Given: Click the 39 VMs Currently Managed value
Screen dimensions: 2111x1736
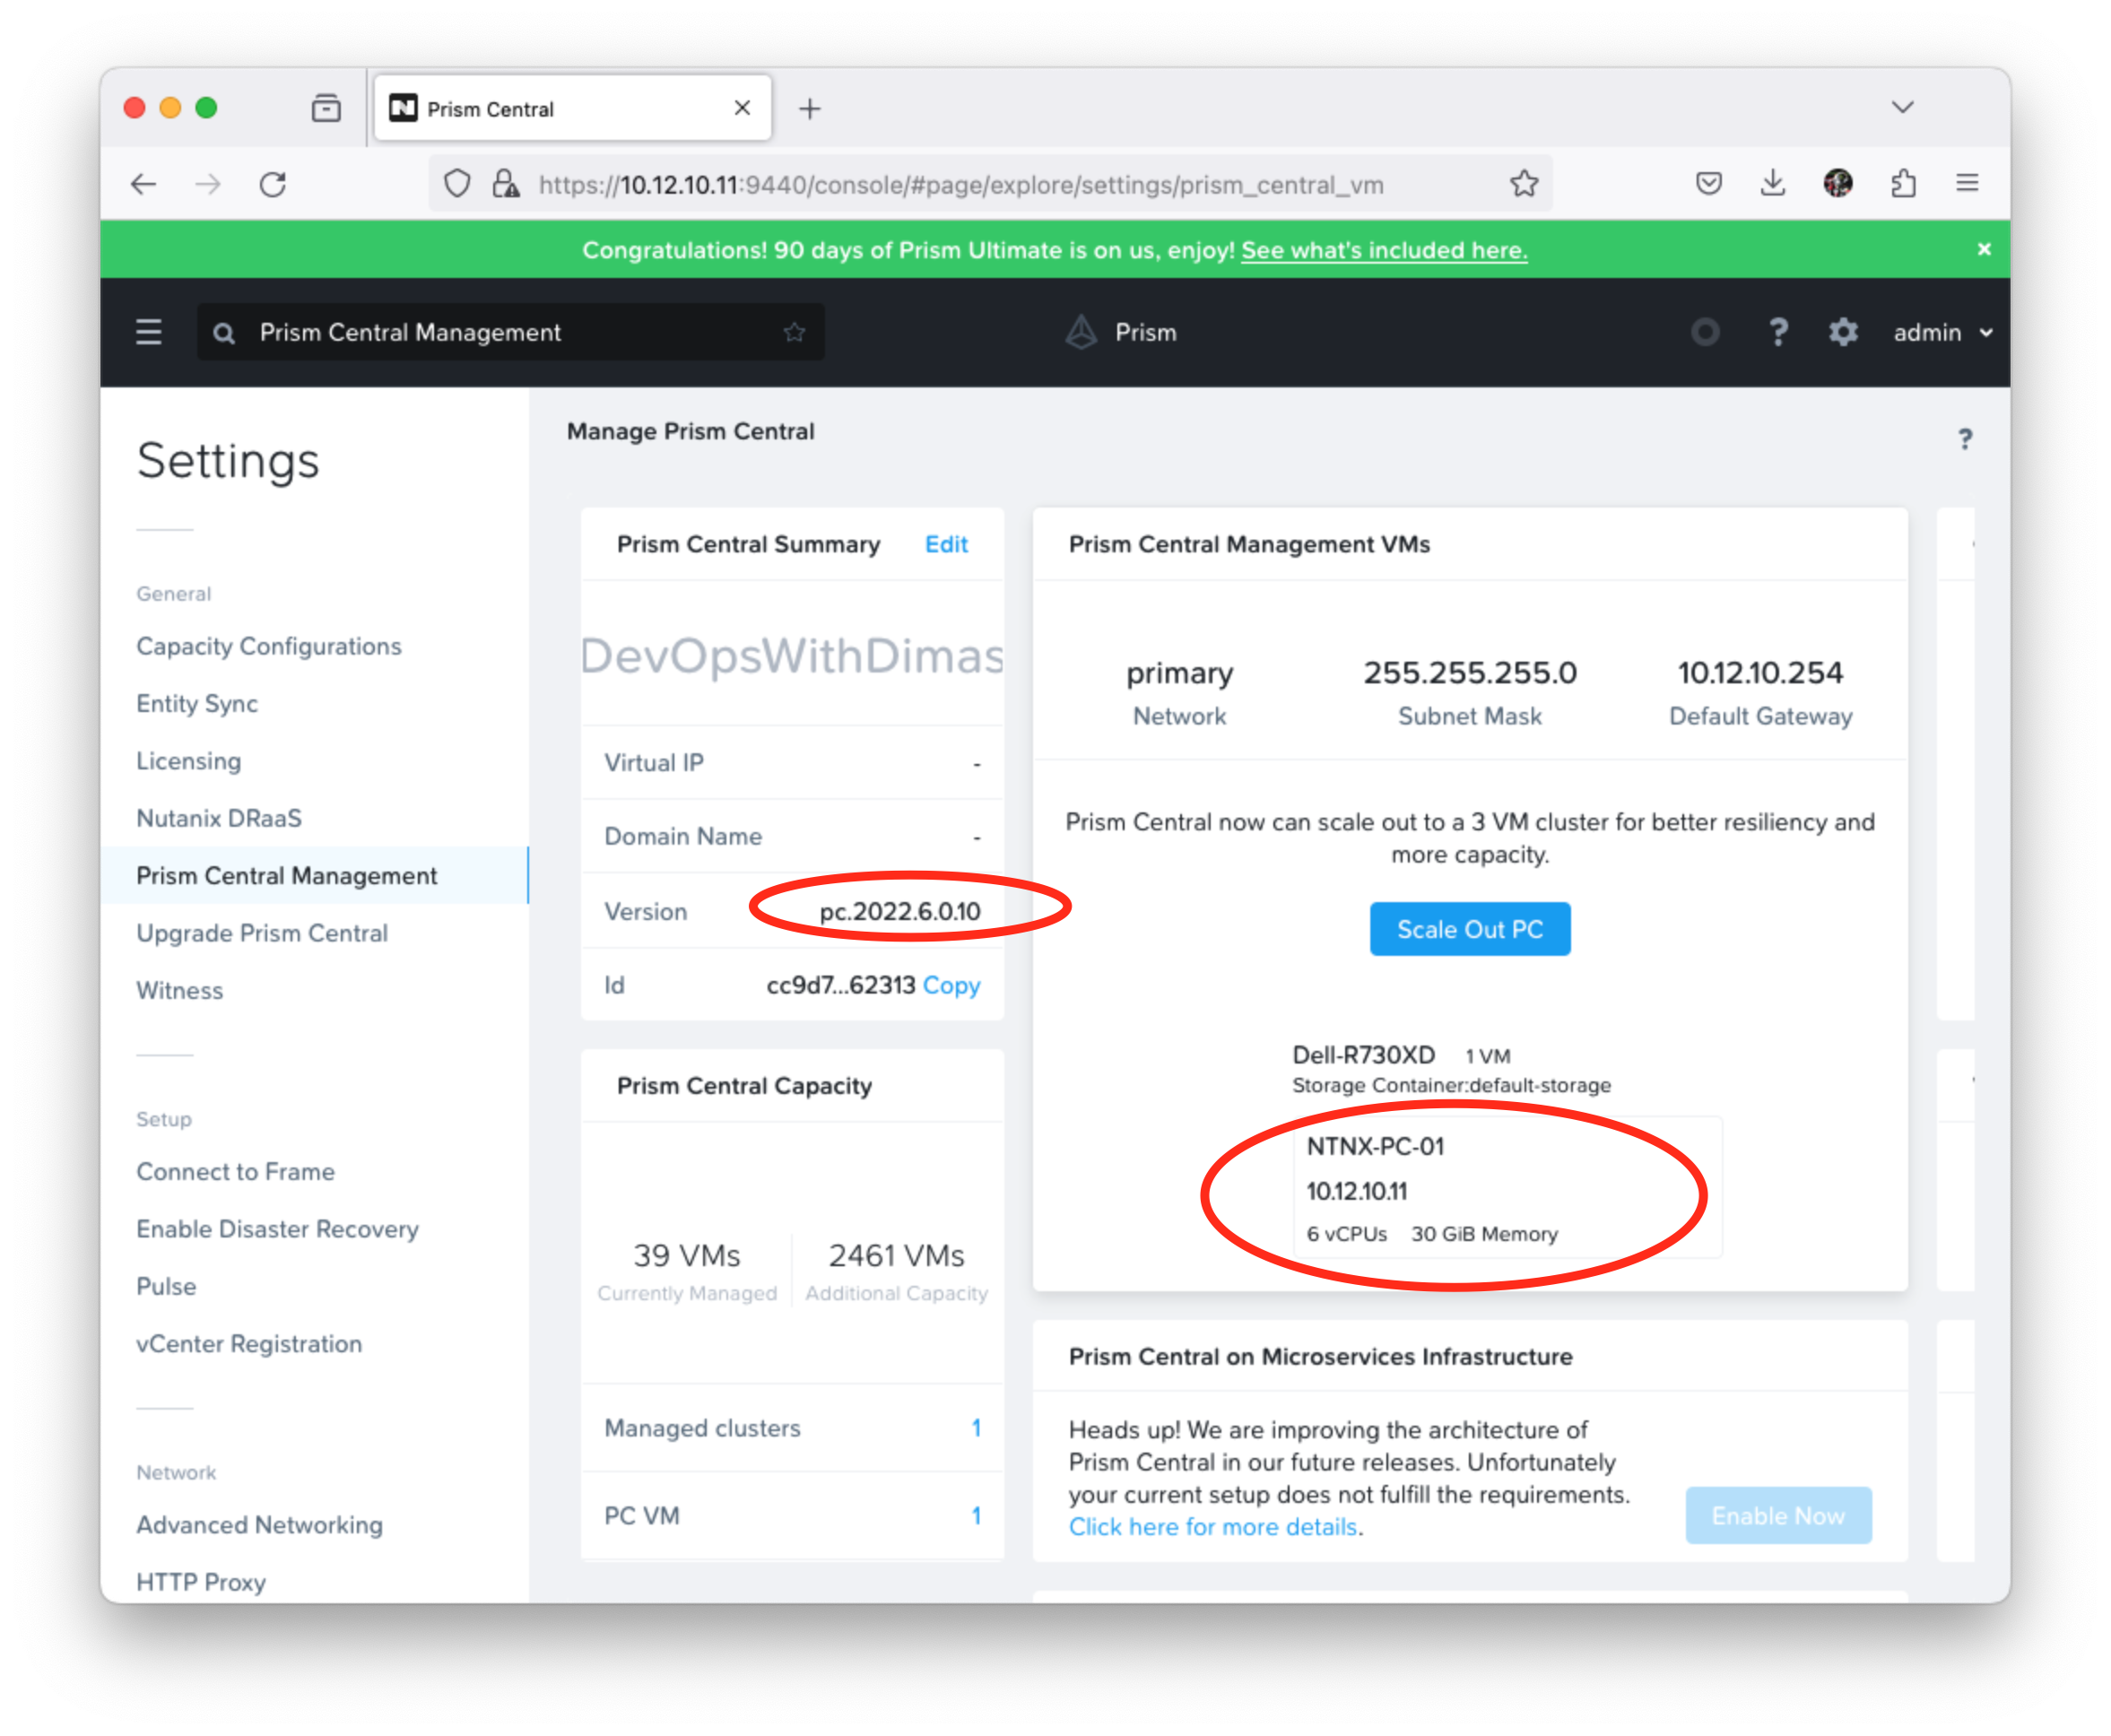Looking at the screenshot, I should tap(687, 1255).
